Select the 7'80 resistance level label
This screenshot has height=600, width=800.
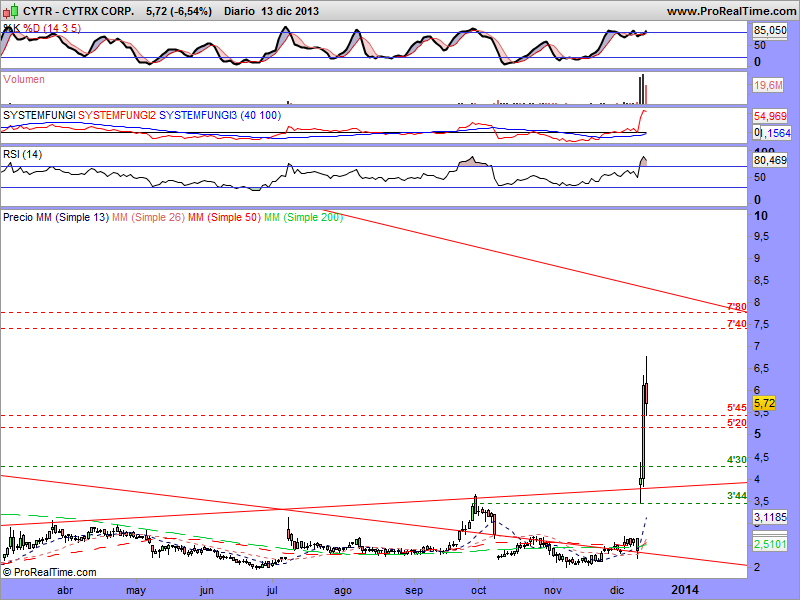pos(737,307)
